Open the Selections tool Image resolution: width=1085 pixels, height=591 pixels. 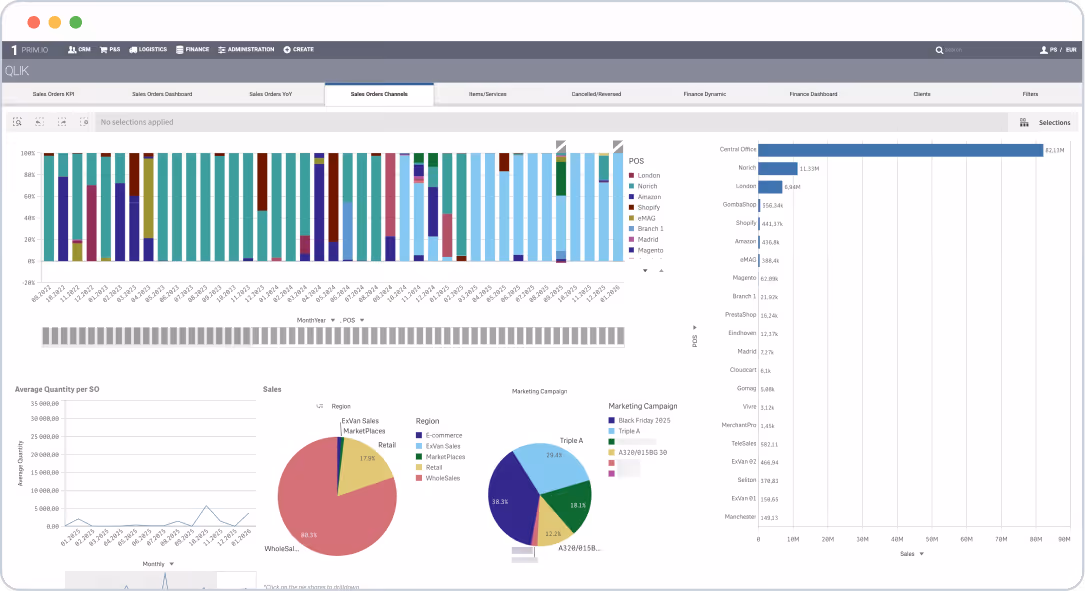[1045, 122]
